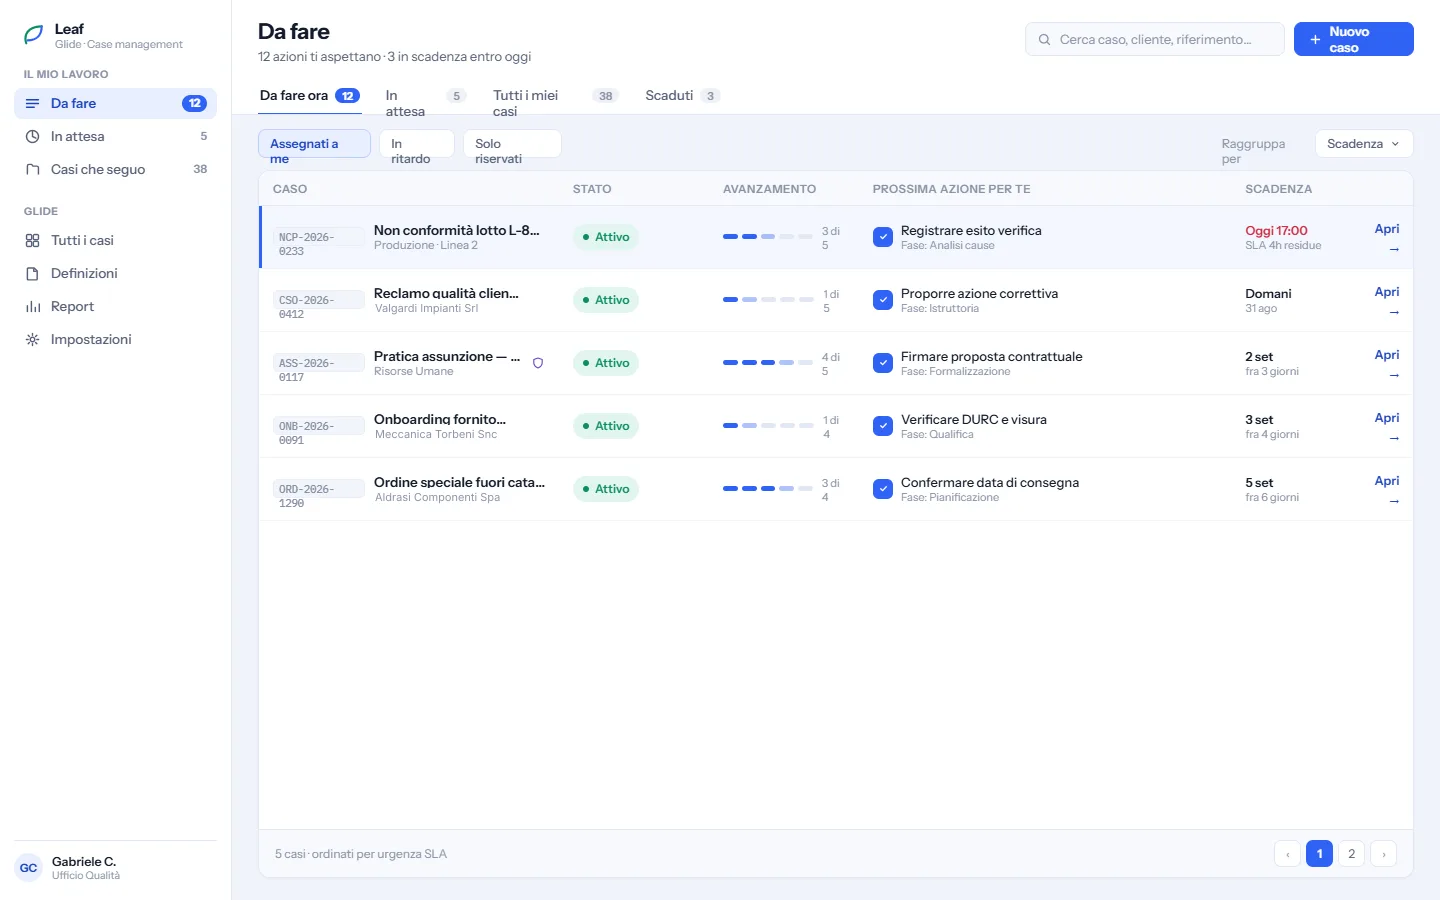The width and height of the screenshot is (1440, 900).
Task: Open Definizioni in the sidebar
Action: pyautogui.click(x=115, y=273)
